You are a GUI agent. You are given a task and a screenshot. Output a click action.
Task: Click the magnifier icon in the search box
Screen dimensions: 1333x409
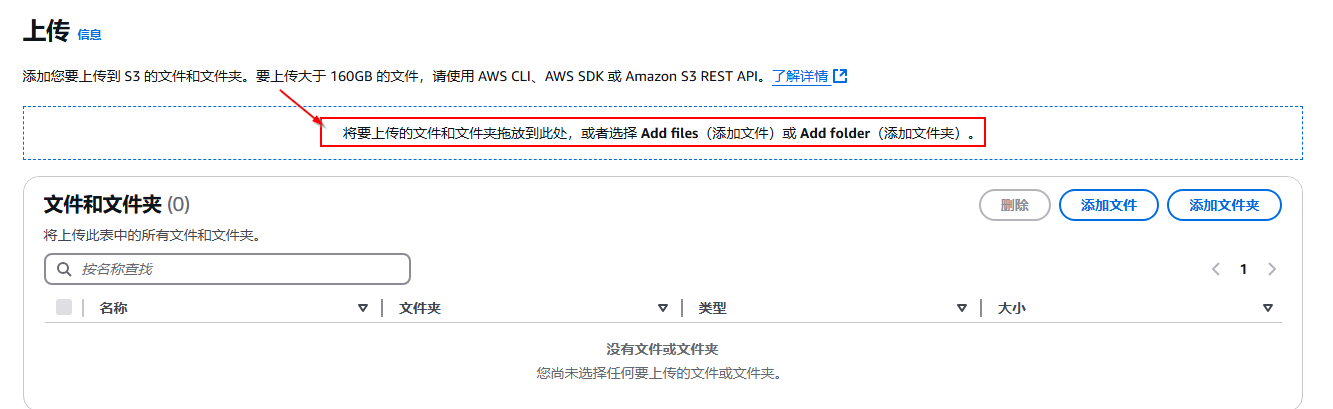coord(65,269)
